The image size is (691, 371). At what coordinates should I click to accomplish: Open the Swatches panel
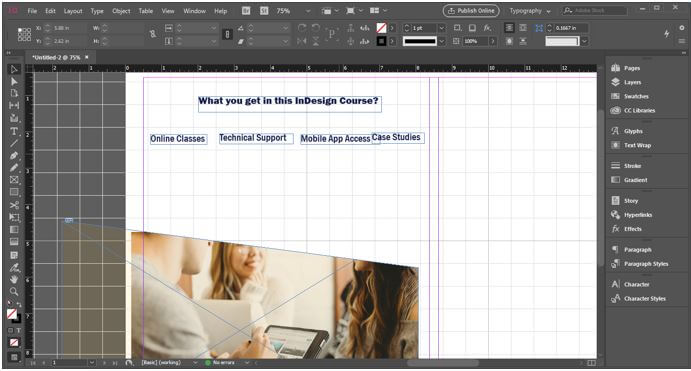pos(636,96)
